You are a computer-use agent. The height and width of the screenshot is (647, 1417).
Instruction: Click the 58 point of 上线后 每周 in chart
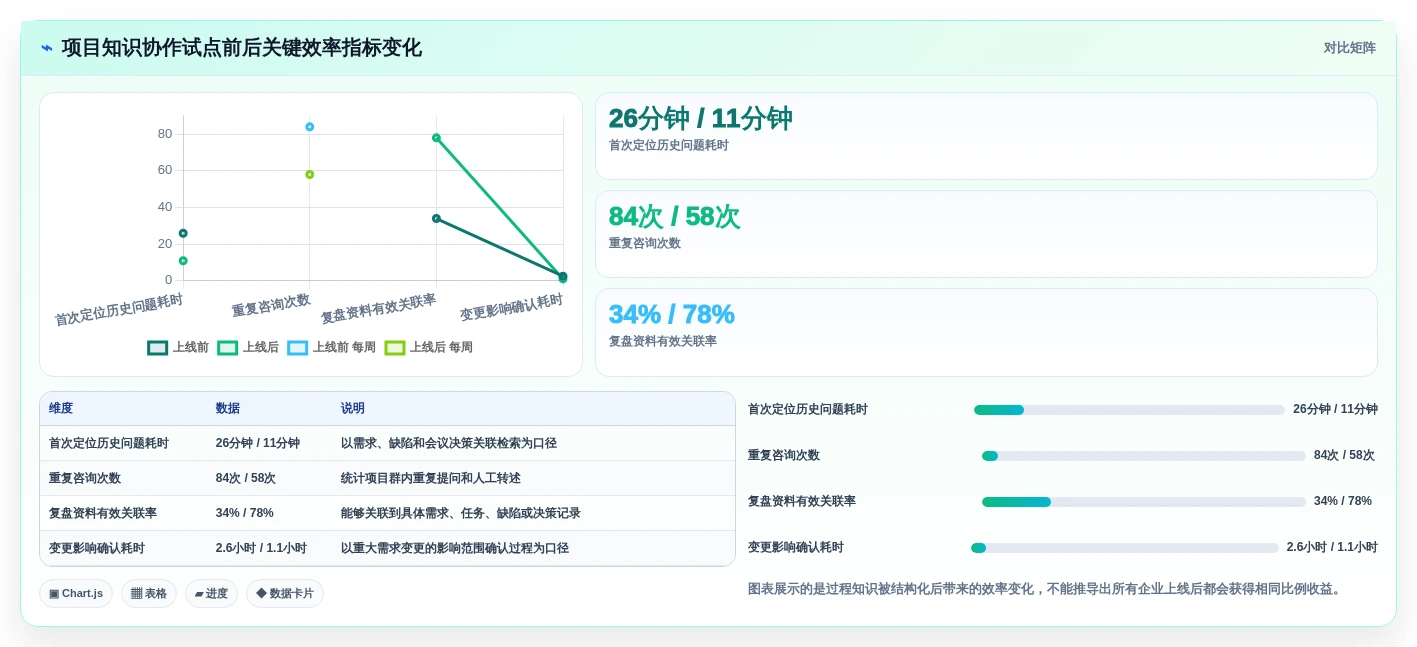point(310,175)
